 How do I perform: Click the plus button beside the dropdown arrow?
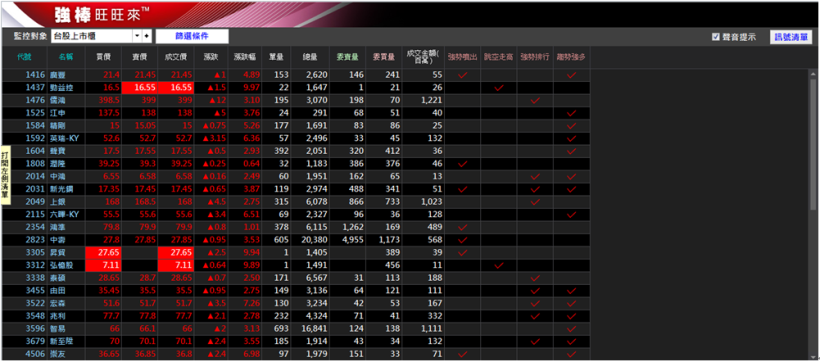(x=146, y=36)
